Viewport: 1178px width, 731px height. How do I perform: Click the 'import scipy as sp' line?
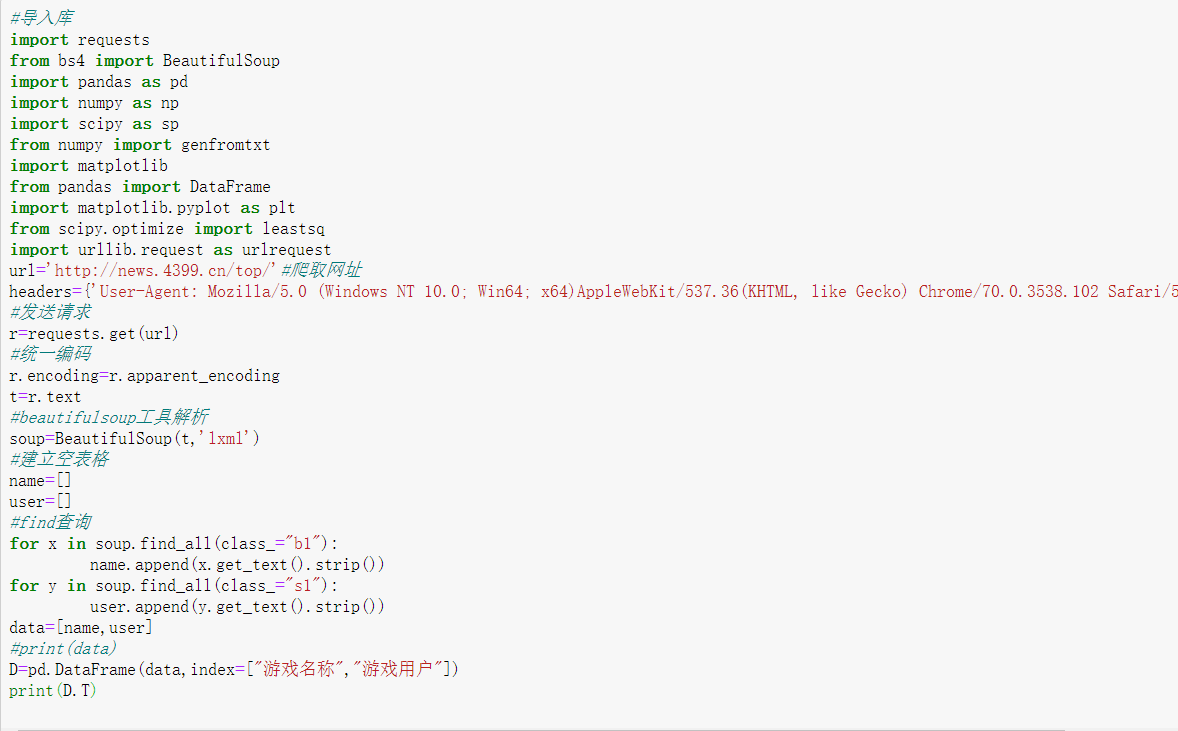(x=94, y=124)
